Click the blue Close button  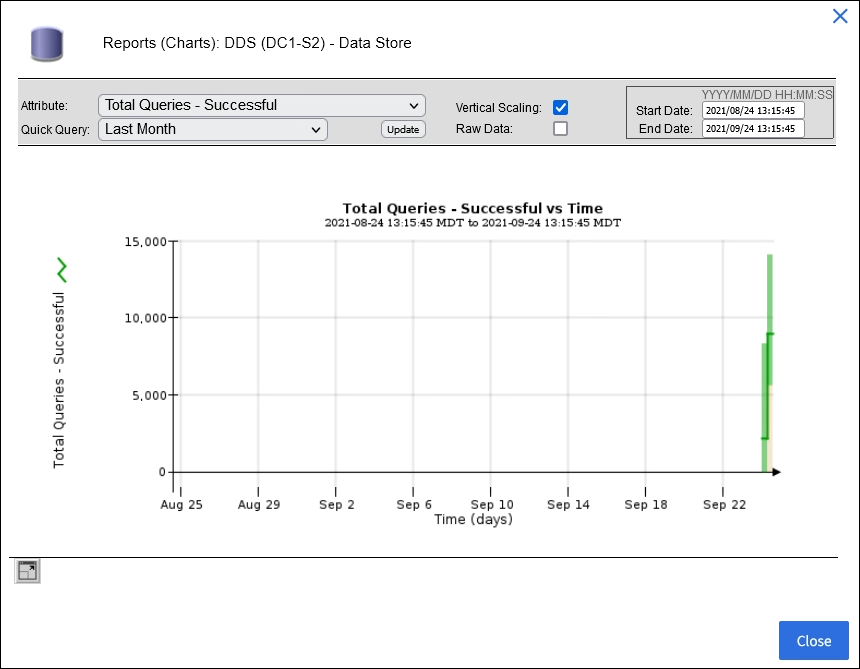(813, 641)
